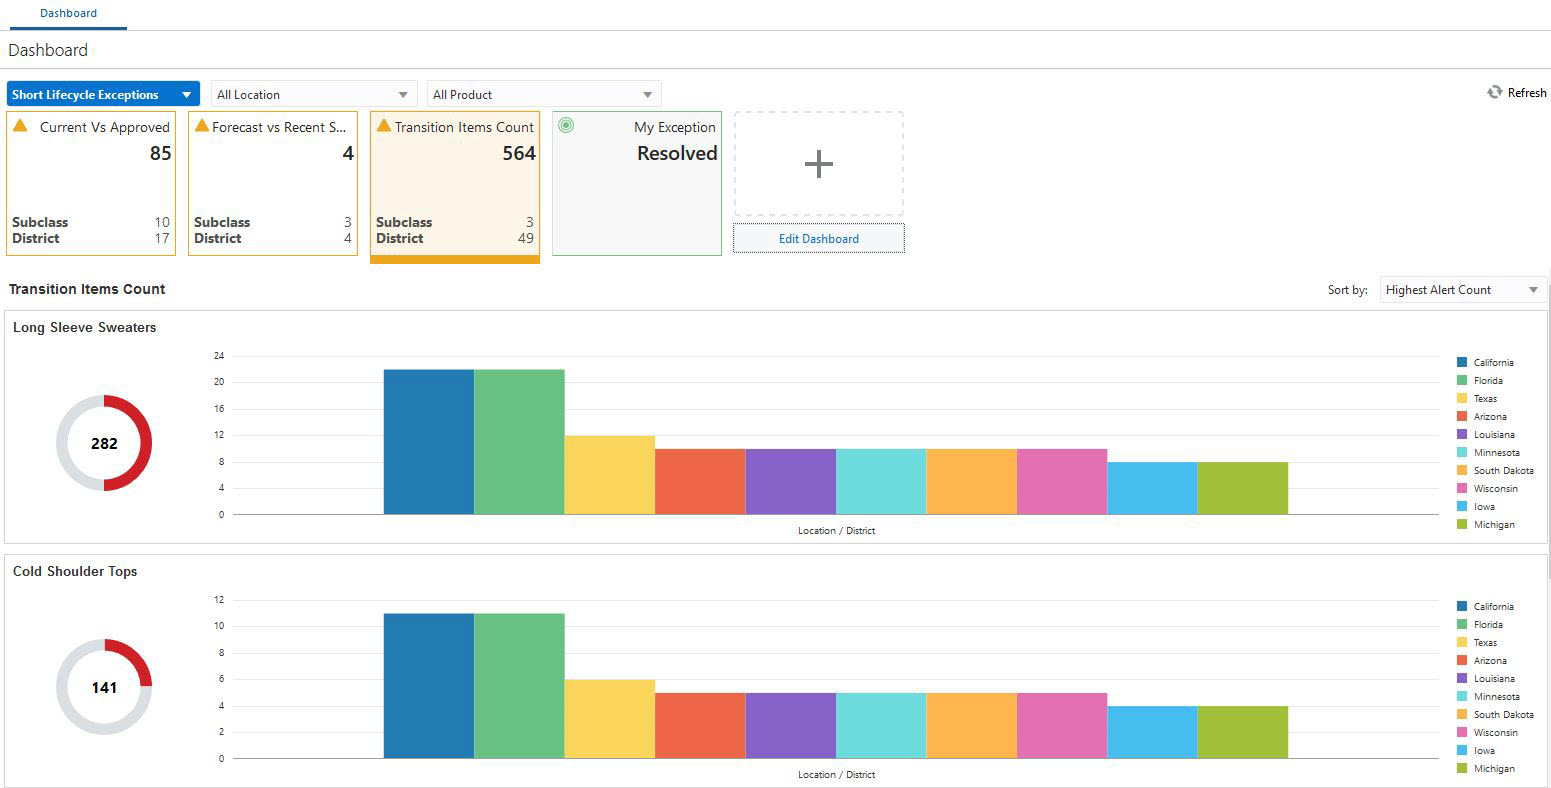
Task: Open the All Location dropdown
Action: click(x=314, y=94)
